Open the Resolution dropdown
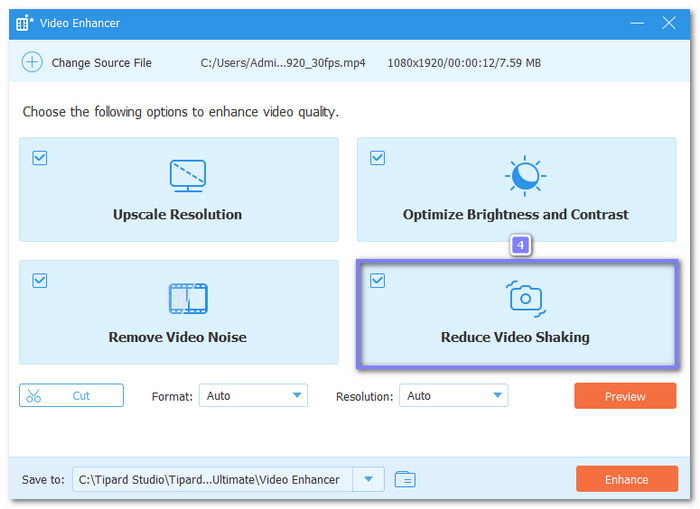This screenshot has width=700, height=509. coord(454,395)
